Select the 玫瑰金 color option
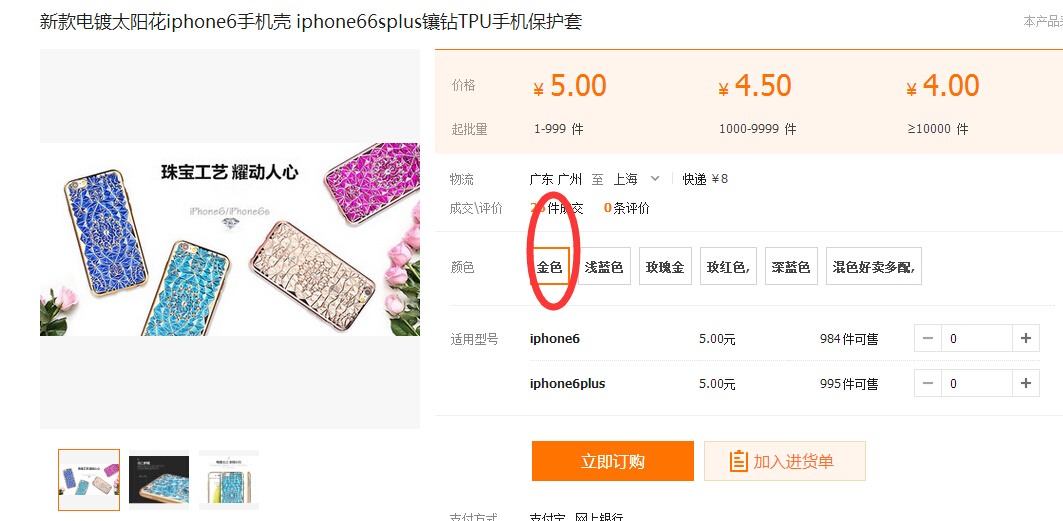The height and width of the screenshot is (521, 1063). [x=665, y=266]
